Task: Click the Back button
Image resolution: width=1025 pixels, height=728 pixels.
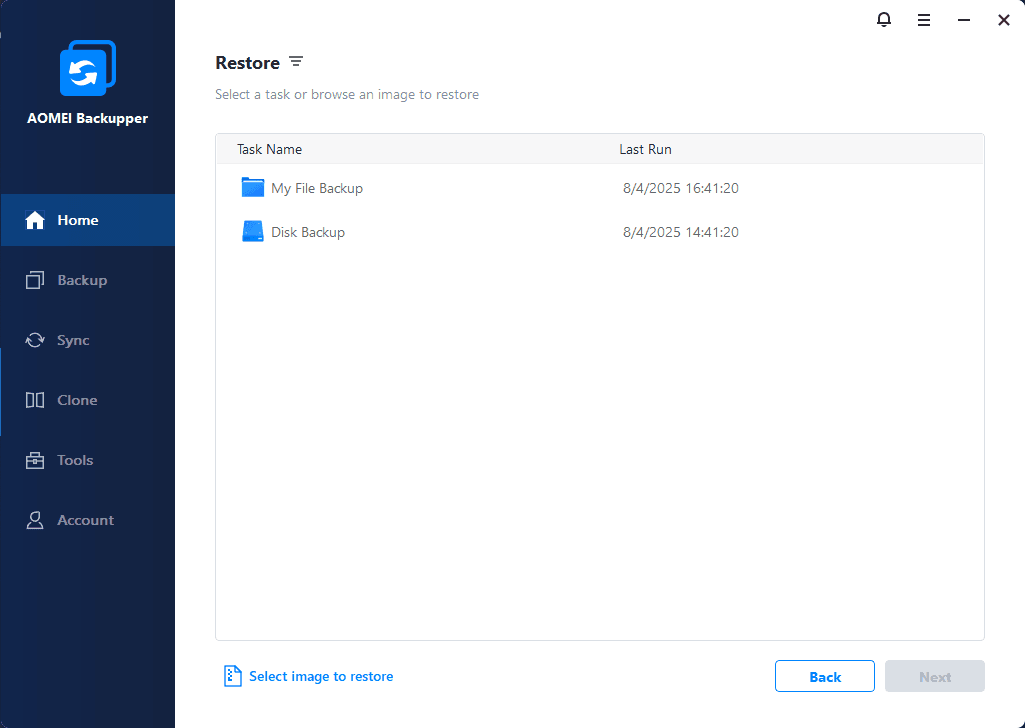Action: [x=825, y=676]
